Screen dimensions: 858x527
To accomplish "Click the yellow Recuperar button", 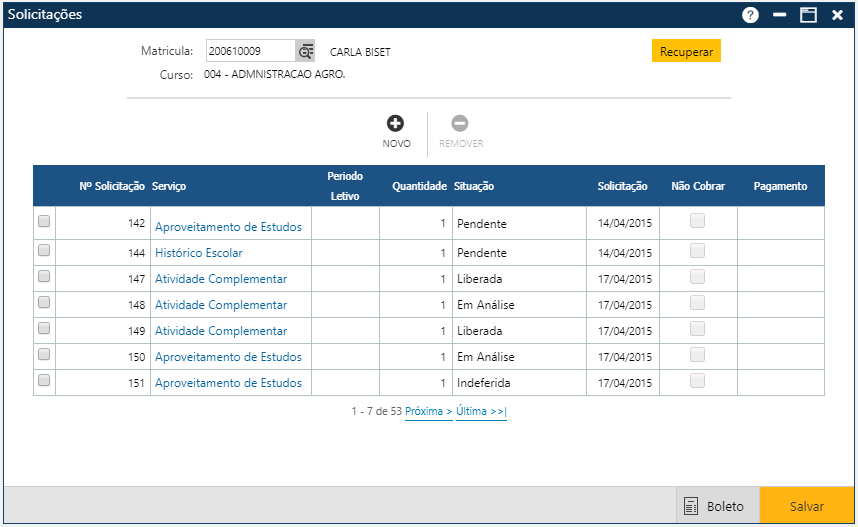I will [x=686, y=51].
